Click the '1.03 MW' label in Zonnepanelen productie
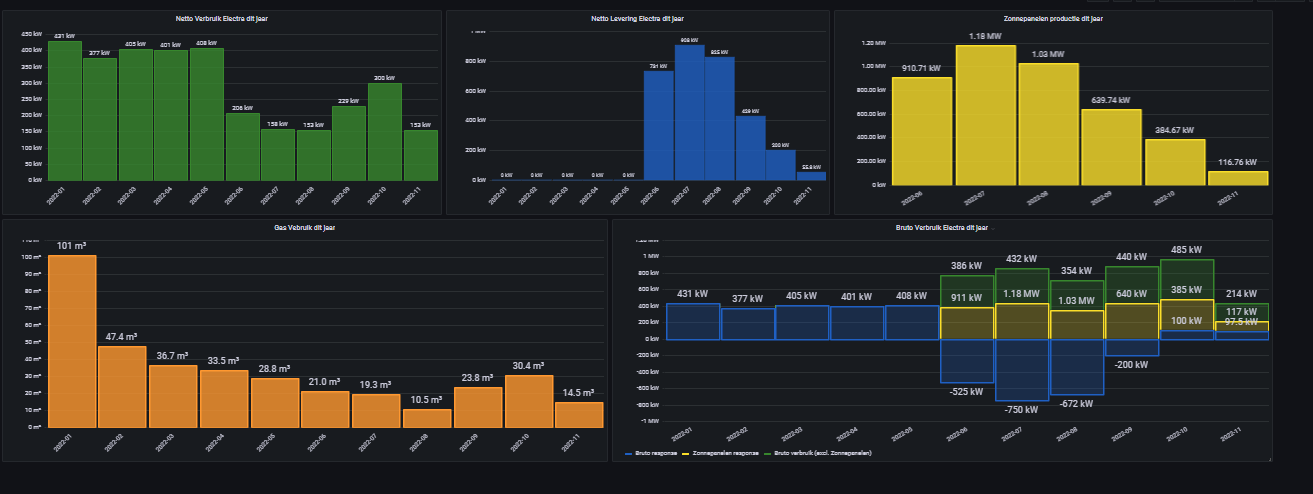The width and height of the screenshot is (1313, 494). click(x=1048, y=54)
